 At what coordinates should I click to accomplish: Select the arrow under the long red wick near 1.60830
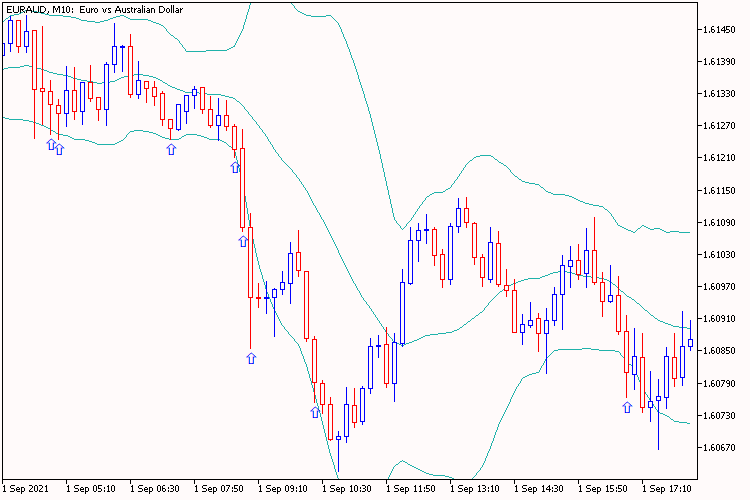[251, 358]
